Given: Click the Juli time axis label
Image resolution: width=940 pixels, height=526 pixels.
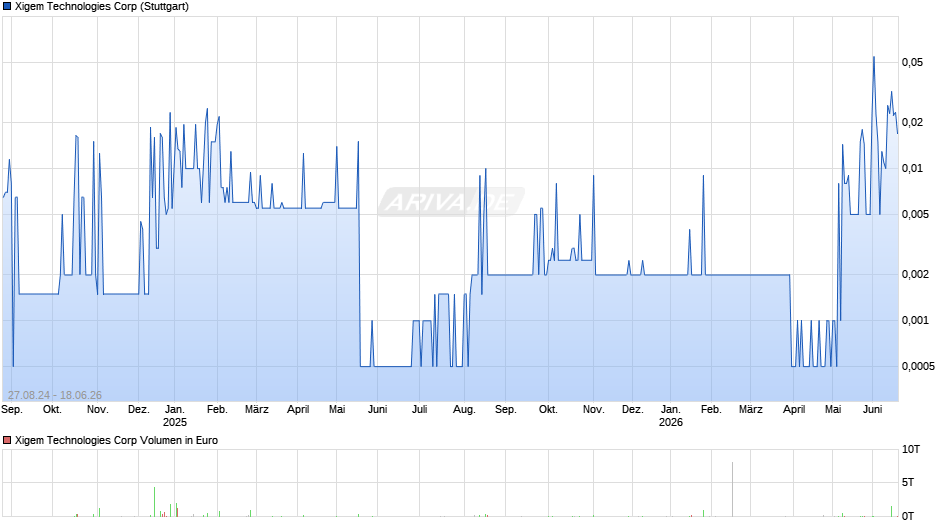Looking at the screenshot, I should (420, 410).
